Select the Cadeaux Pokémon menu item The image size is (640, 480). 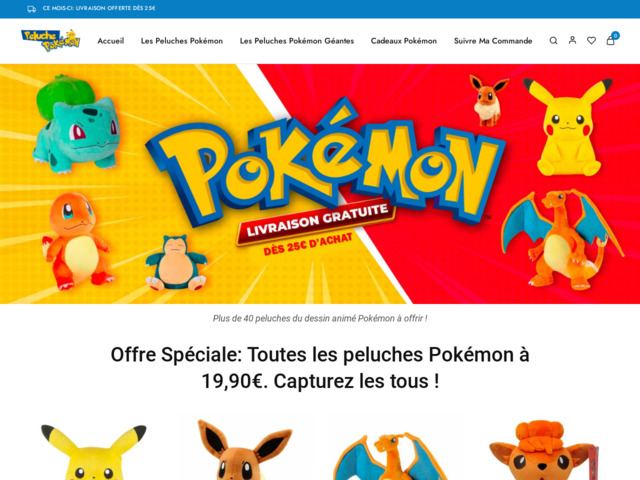pos(404,41)
